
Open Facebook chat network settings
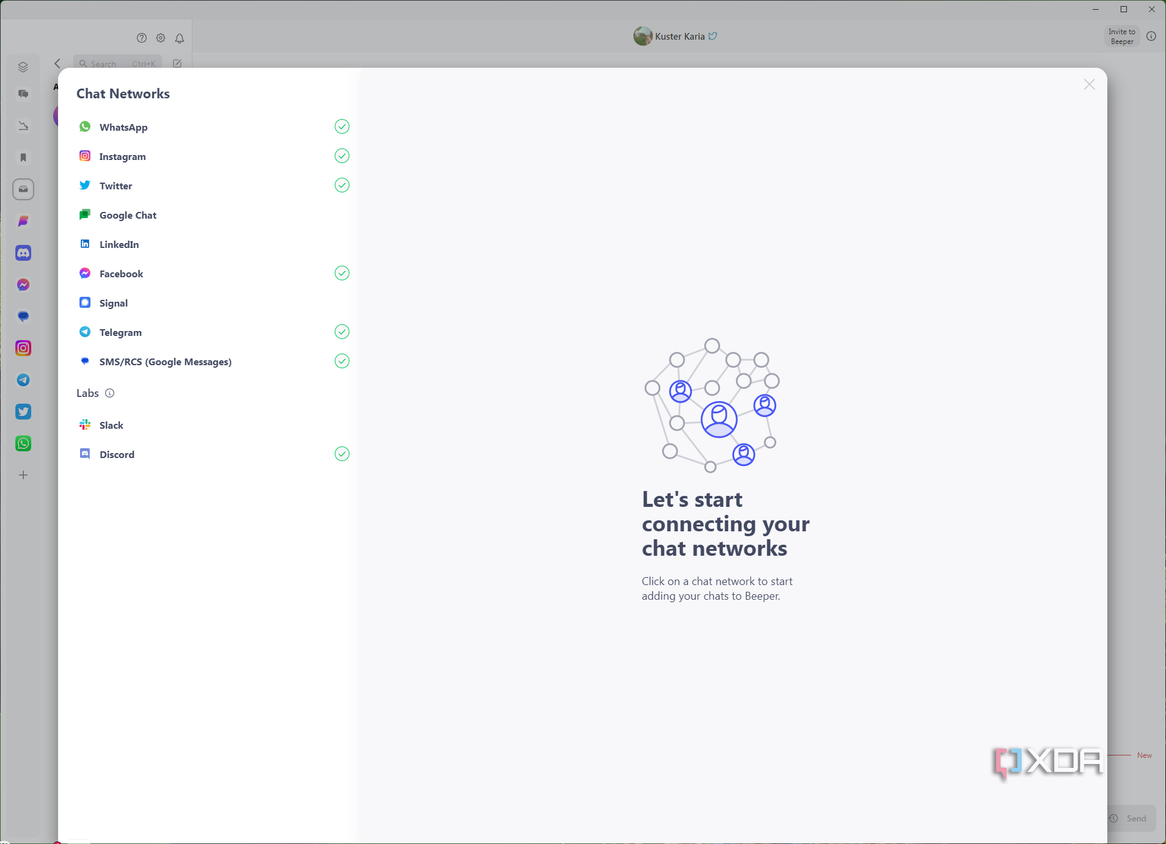coord(213,274)
